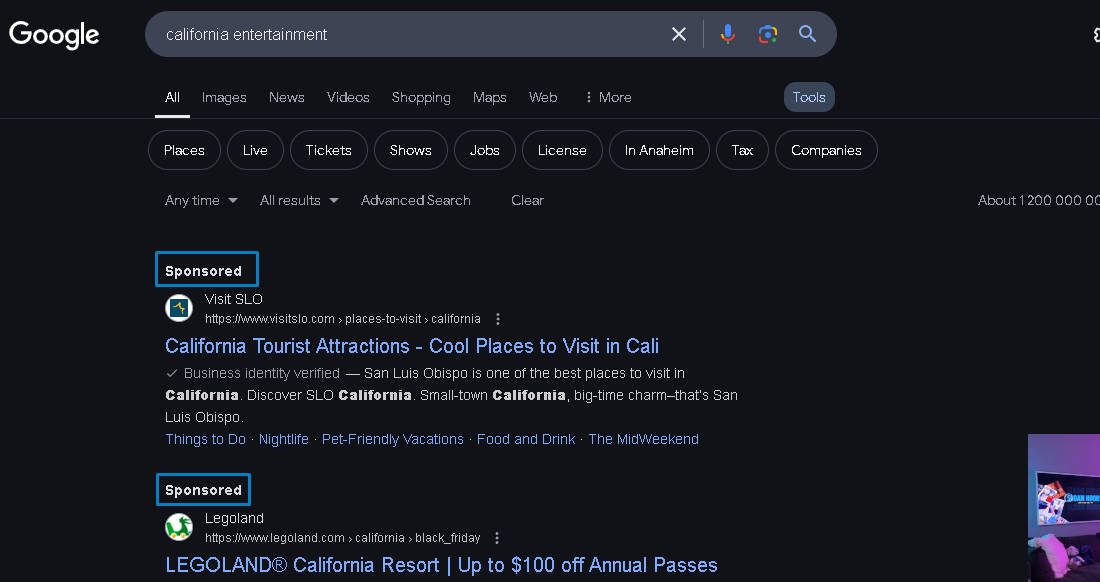Click the magnifying glass search icon
This screenshot has height=582, width=1100.
click(x=807, y=34)
